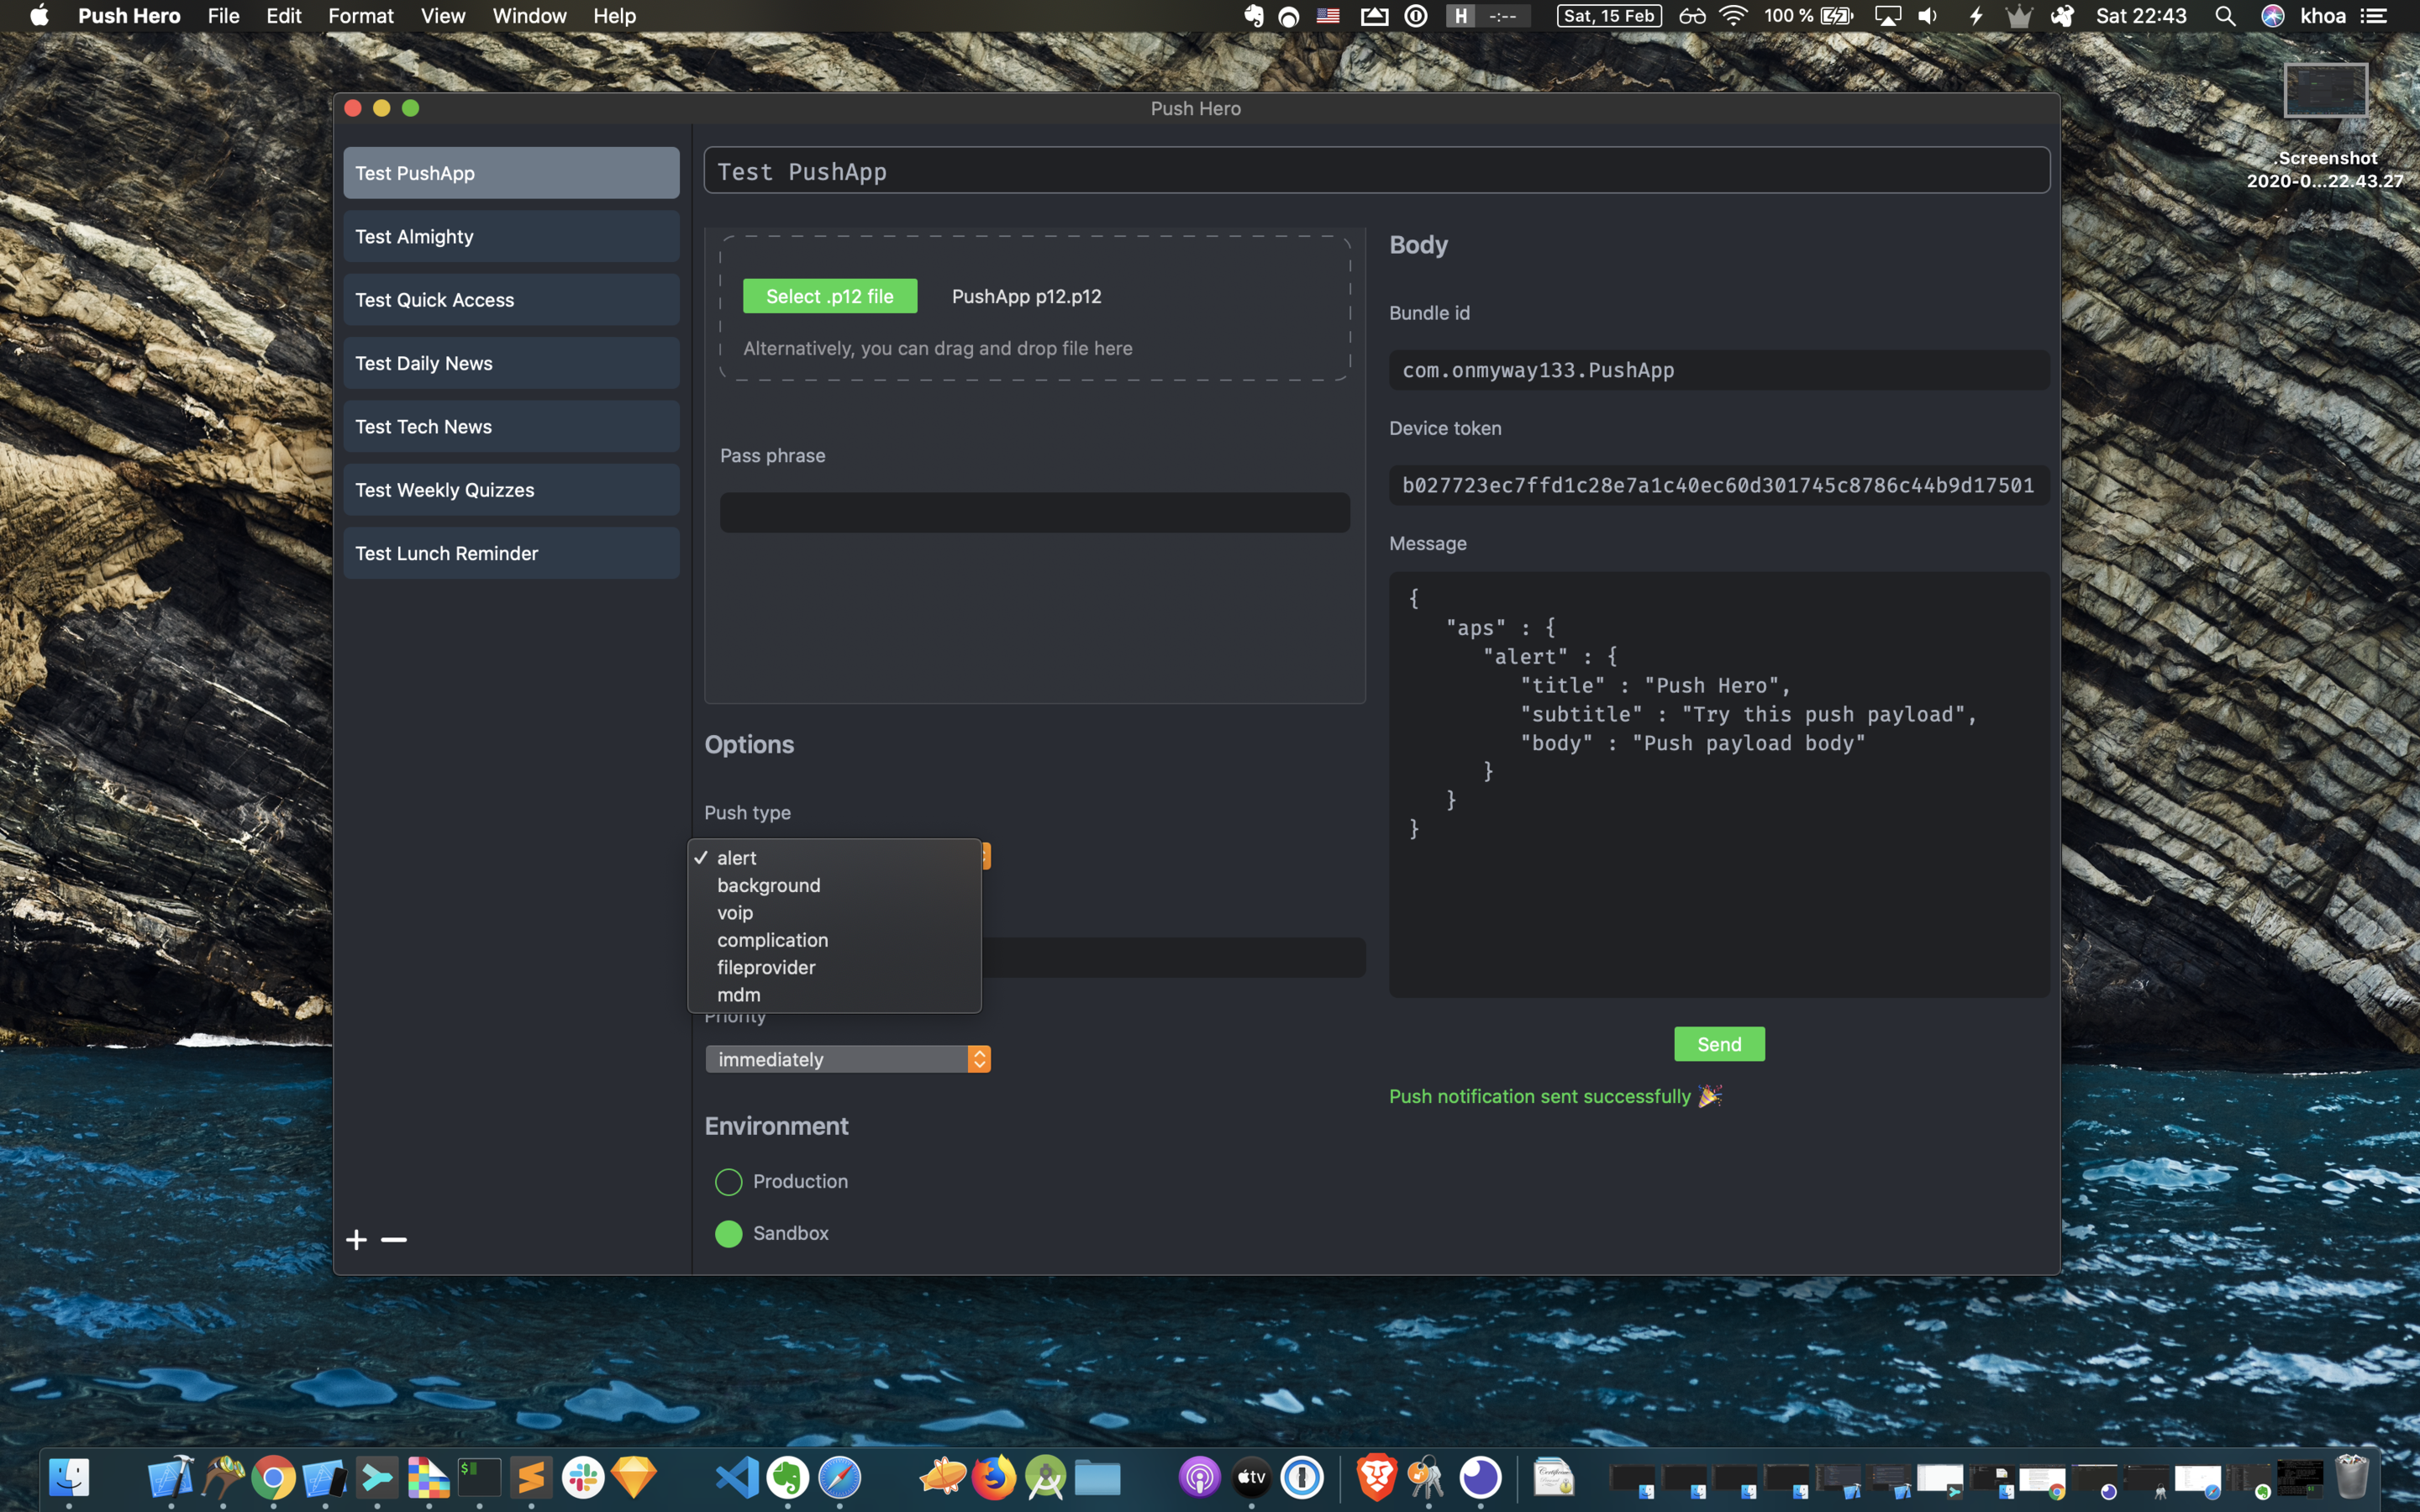The height and width of the screenshot is (1512, 2420).
Task: Click the Pass phrase input field
Action: (1034, 512)
